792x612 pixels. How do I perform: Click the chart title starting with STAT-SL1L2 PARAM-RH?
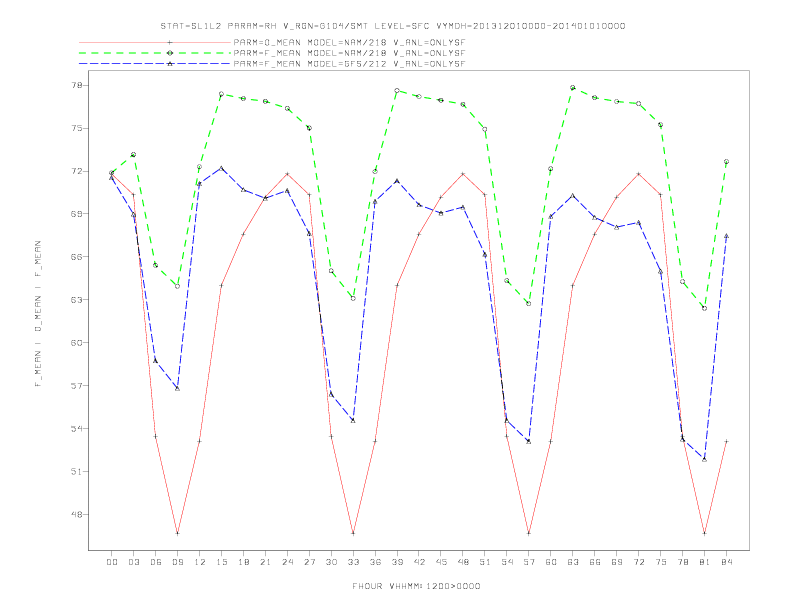pos(392,26)
